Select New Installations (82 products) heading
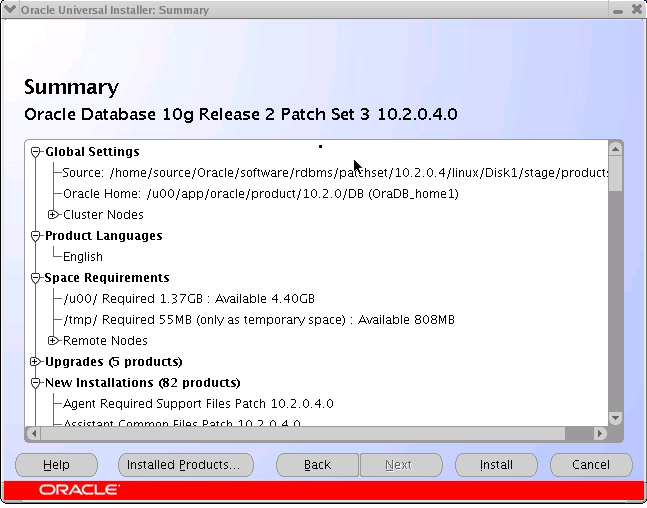 (x=143, y=383)
